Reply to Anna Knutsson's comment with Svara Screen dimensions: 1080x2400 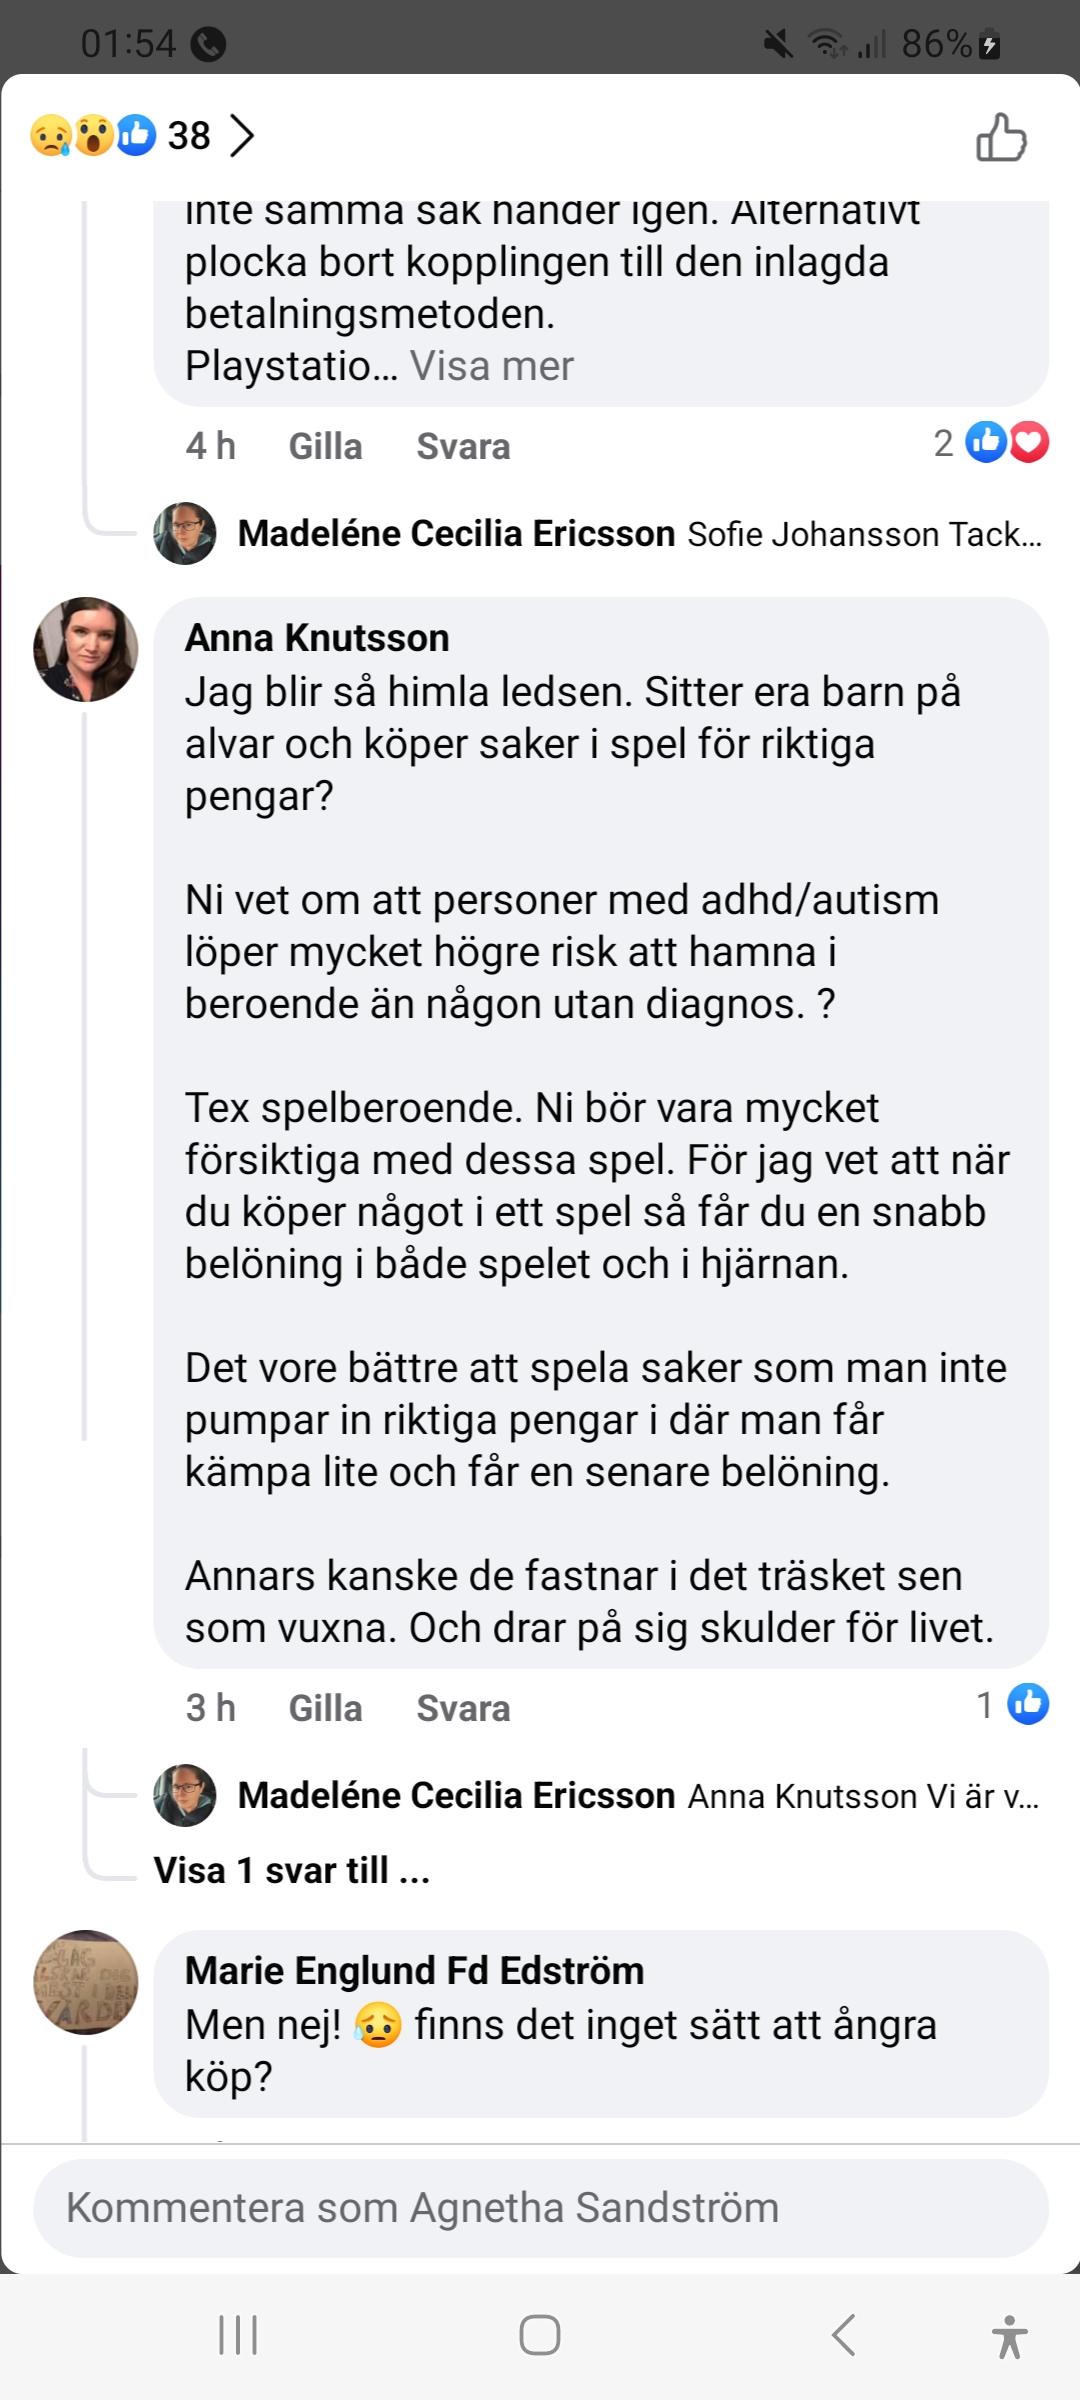pos(463,1708)
